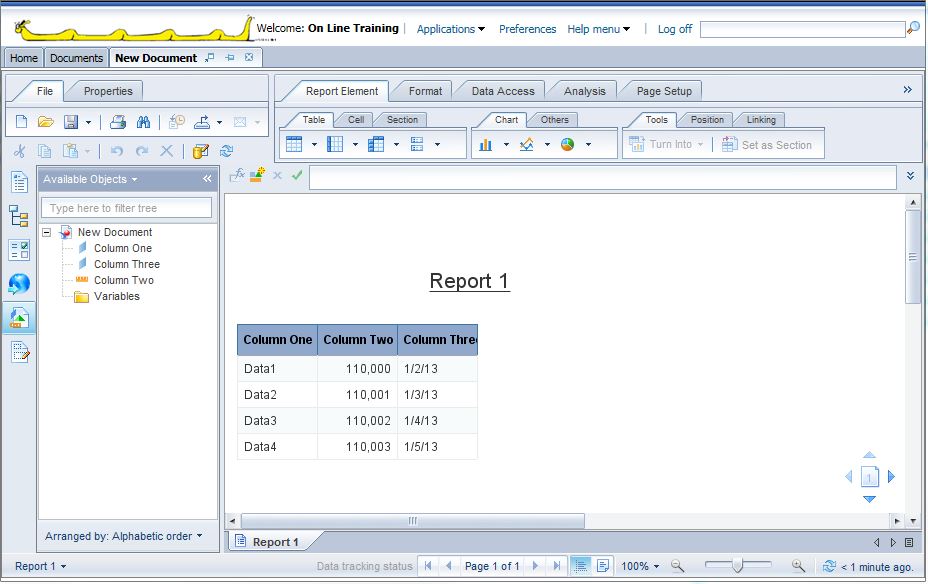This screenshot has width=928, height=584.
Task: Click the Log off link
Action: pyautogui.click(x=675, y=29)
